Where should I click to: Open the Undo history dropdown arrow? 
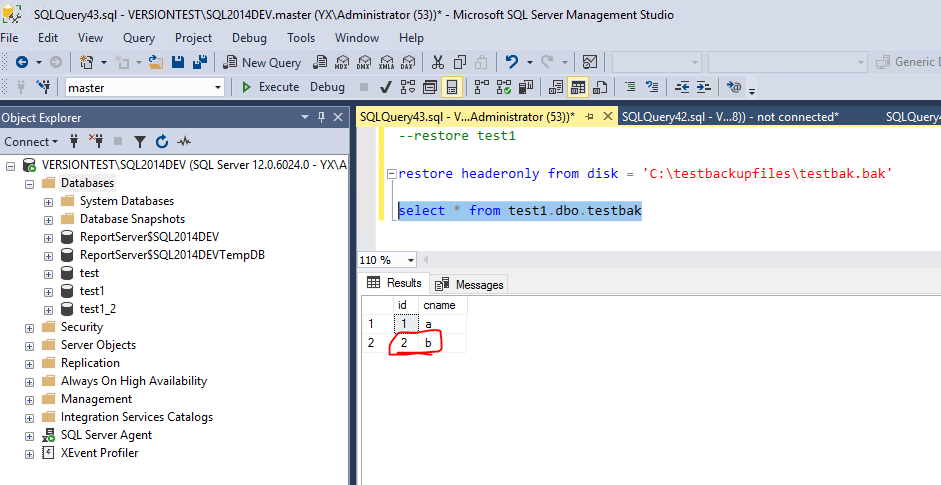(529, 62)
